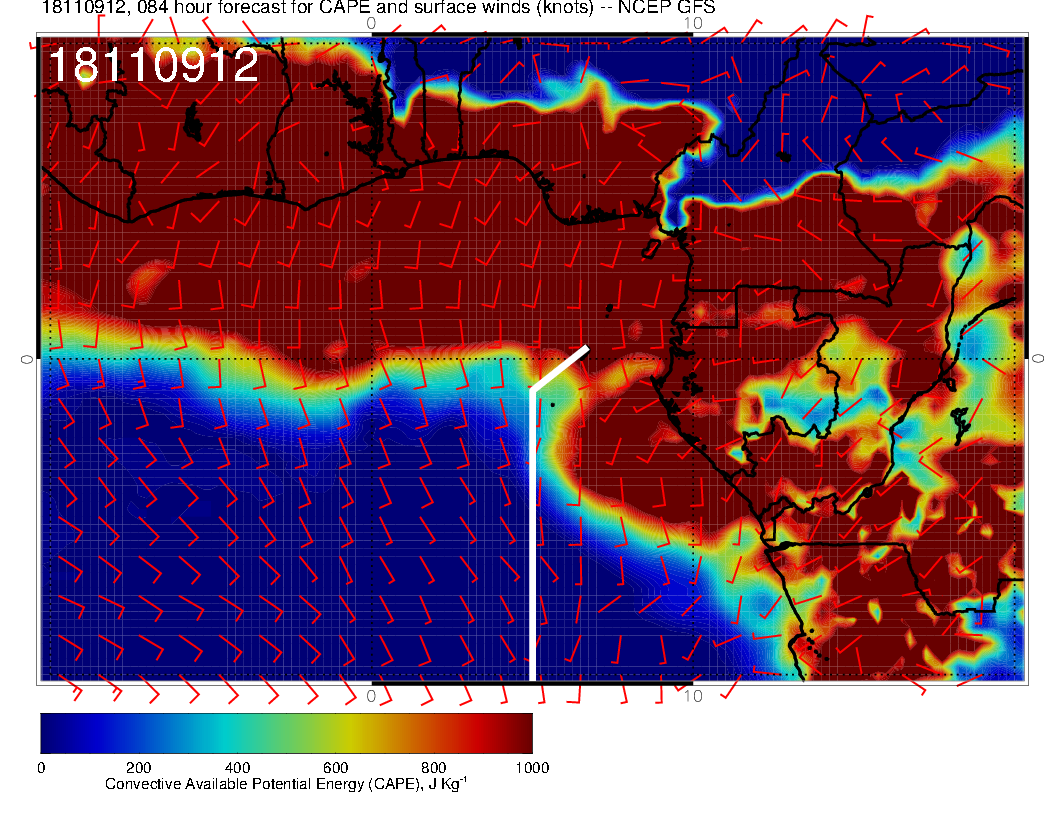Image resolution: width=1056 pixels, height=816 pixels.
Task: Click the 800 tick label under the colorbar
Action: (433, 768)
